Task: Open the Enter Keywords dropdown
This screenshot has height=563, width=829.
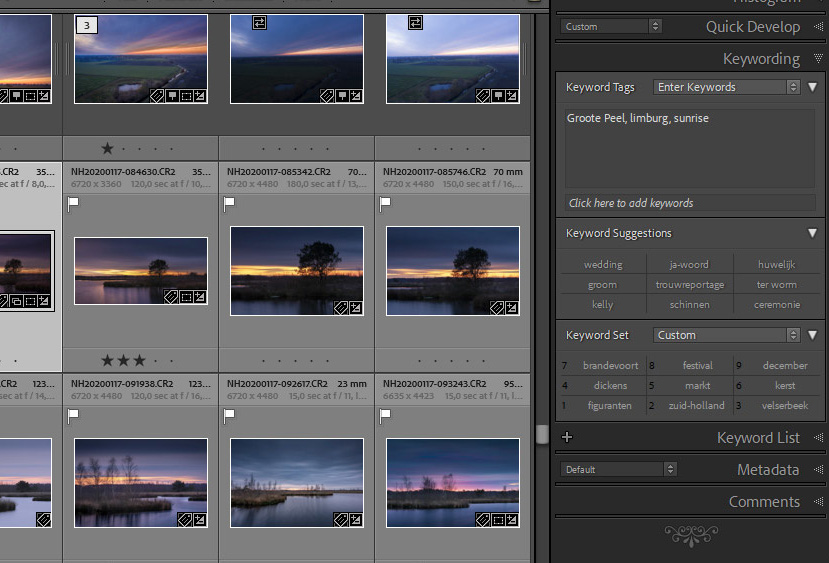Action: coord(726,87)
